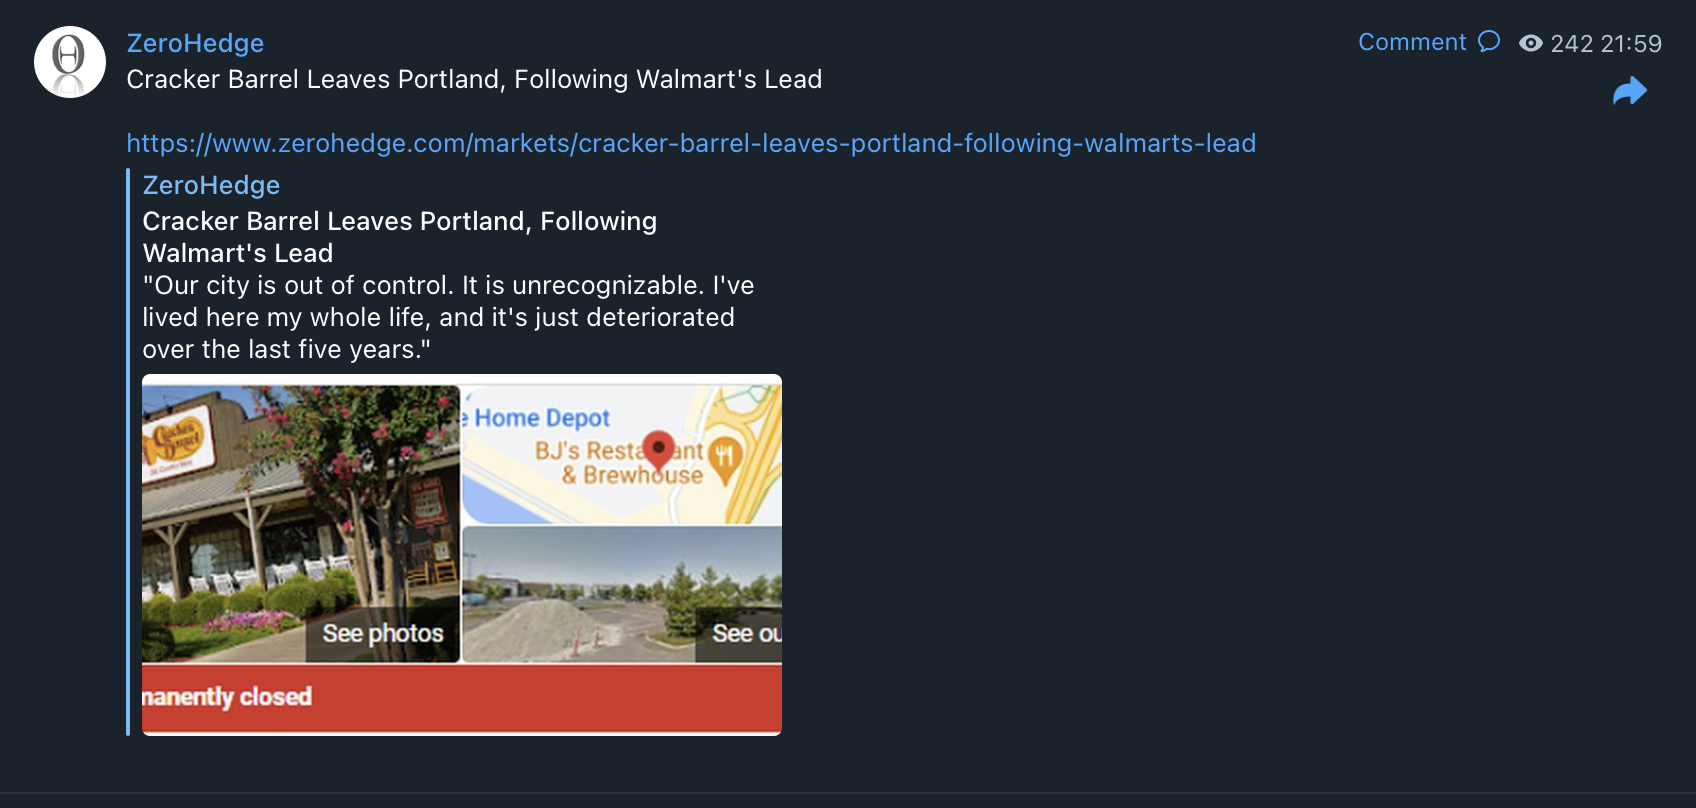The height and width of the screenshot is (808, 1696).
Task: Click the orange restaurant fork icon on map
Action: [724, 458]
